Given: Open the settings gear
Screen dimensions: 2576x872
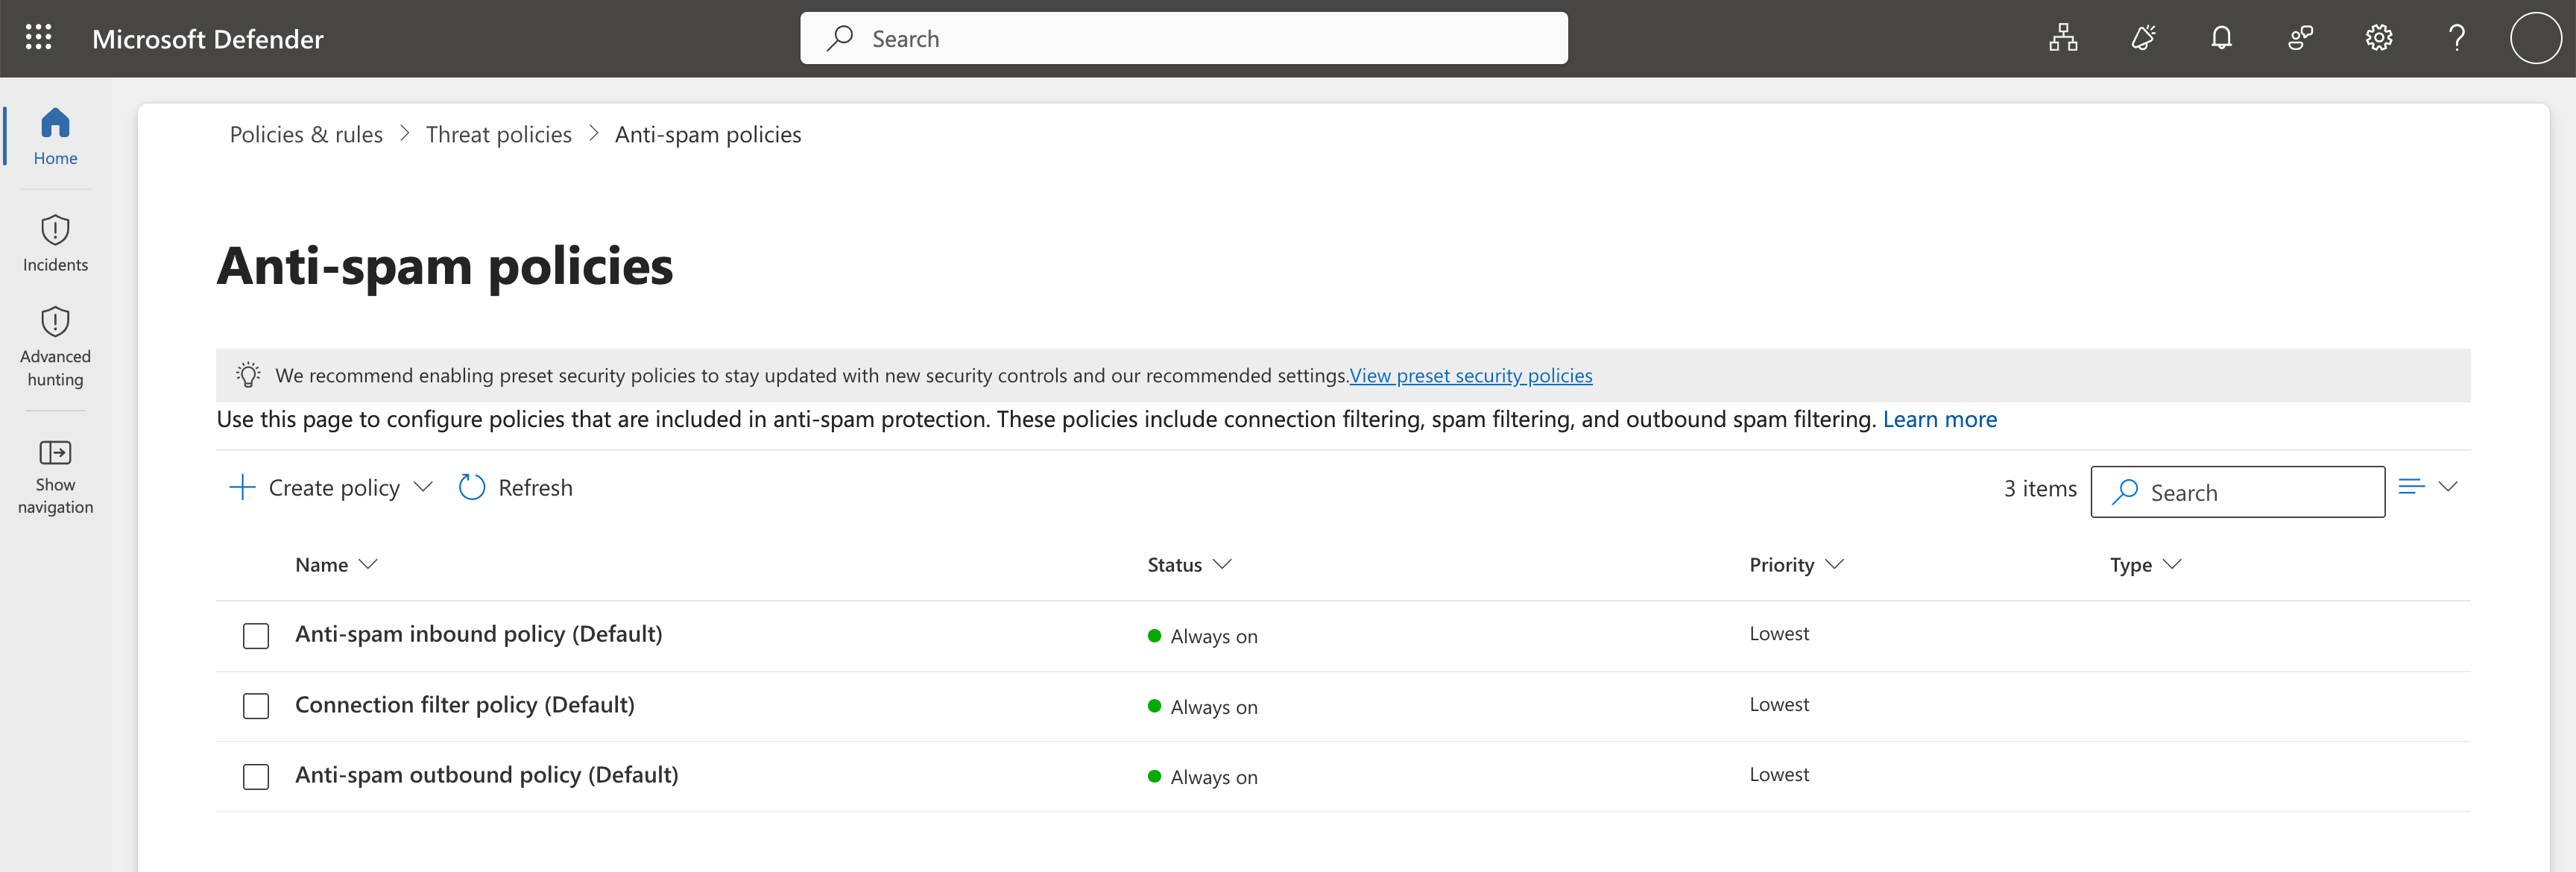Looking at the screenshot, I should [2378, 38].
